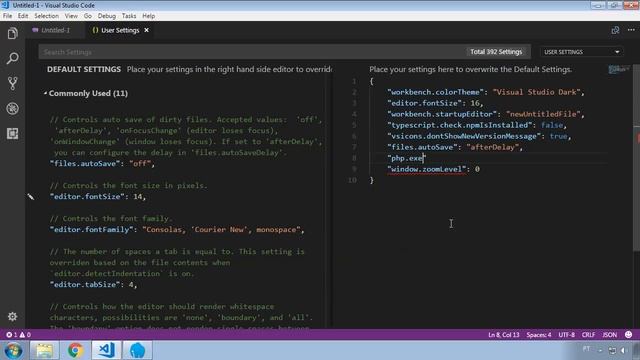Open the Explorer view in activity bar

tap(12, 33)
